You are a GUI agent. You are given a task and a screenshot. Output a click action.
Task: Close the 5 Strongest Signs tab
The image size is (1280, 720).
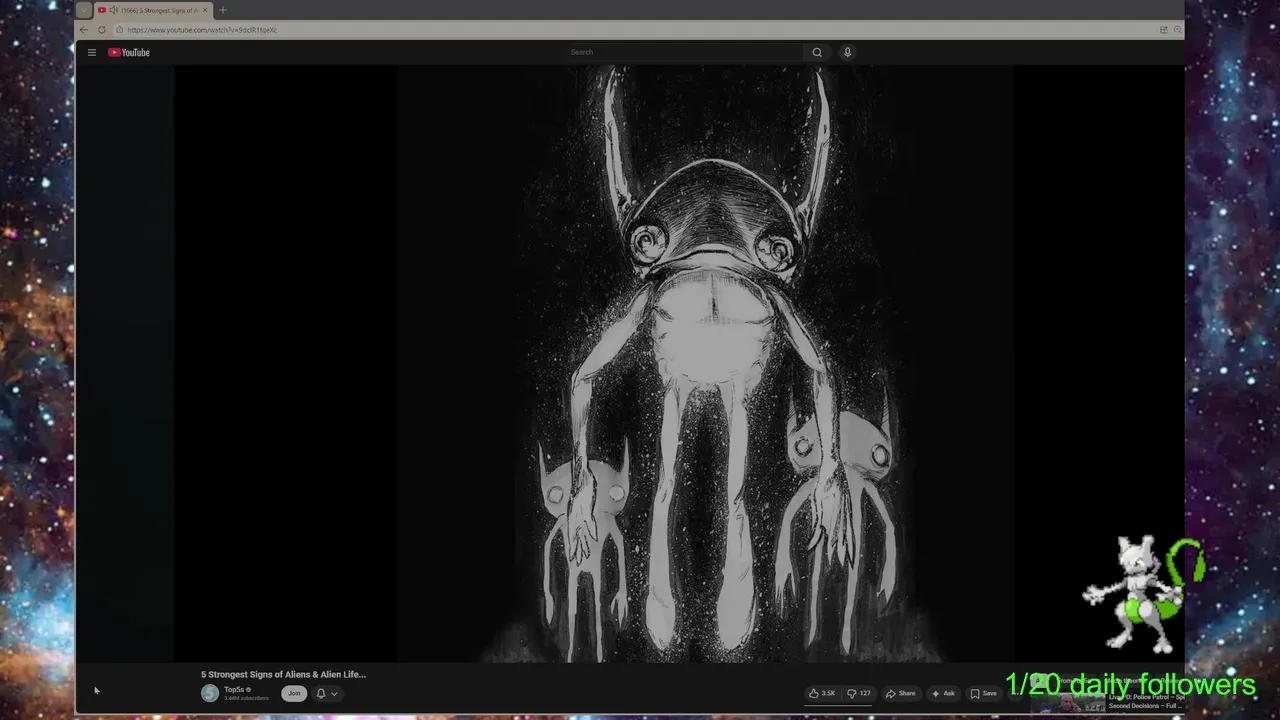206,10
